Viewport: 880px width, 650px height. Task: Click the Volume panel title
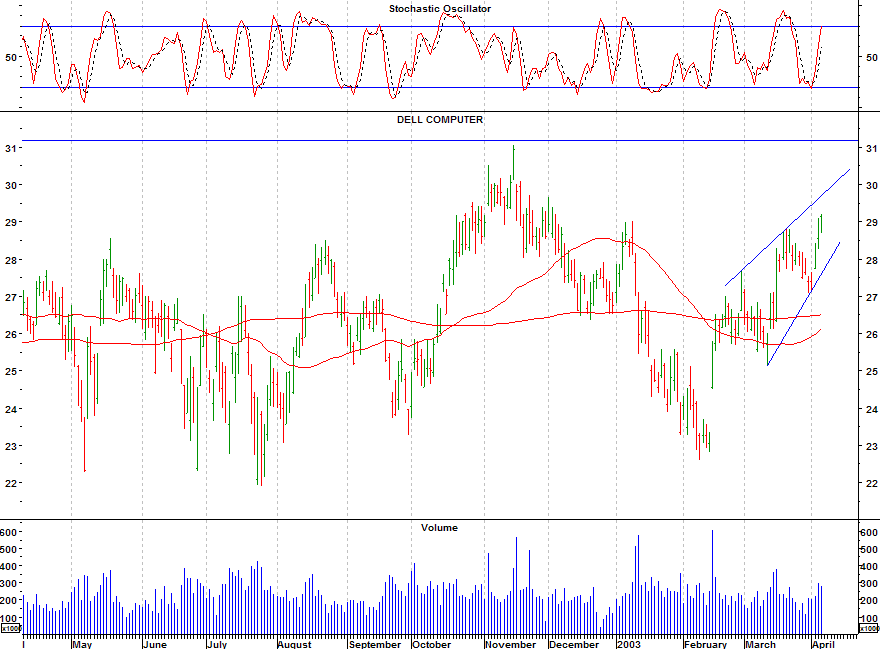point(439,528)
